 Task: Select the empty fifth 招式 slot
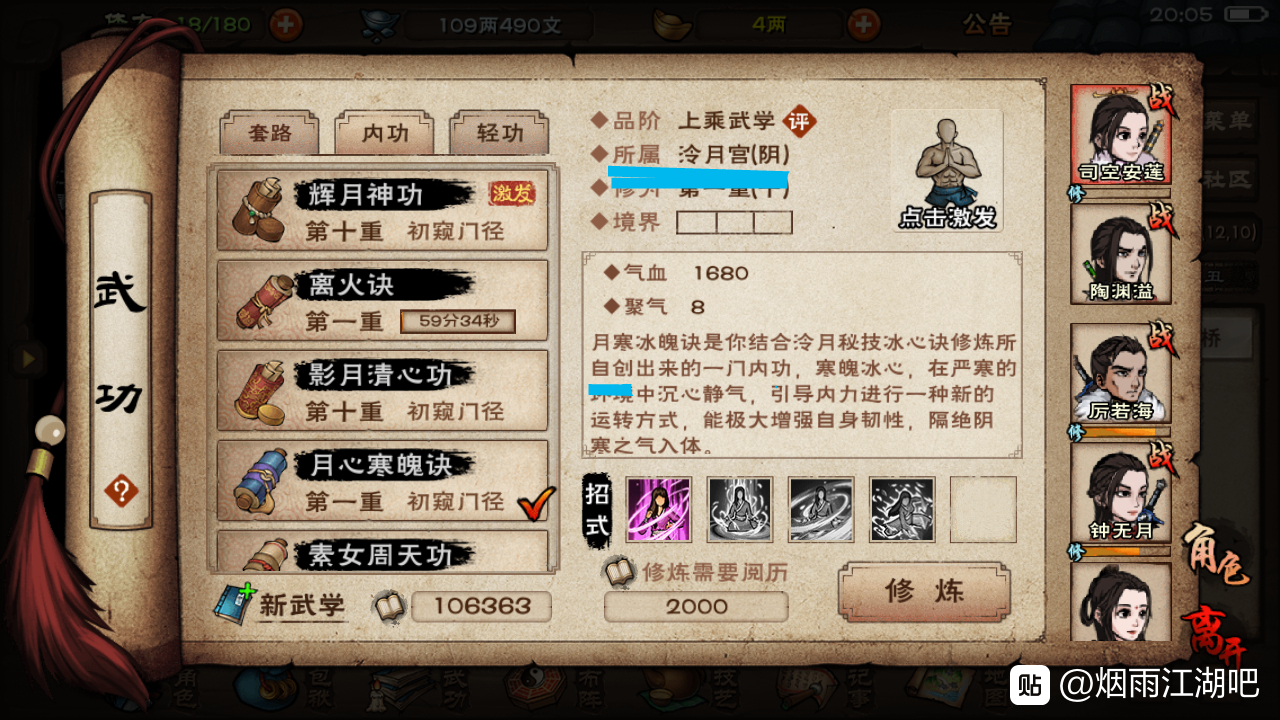(x=983, y=509)
